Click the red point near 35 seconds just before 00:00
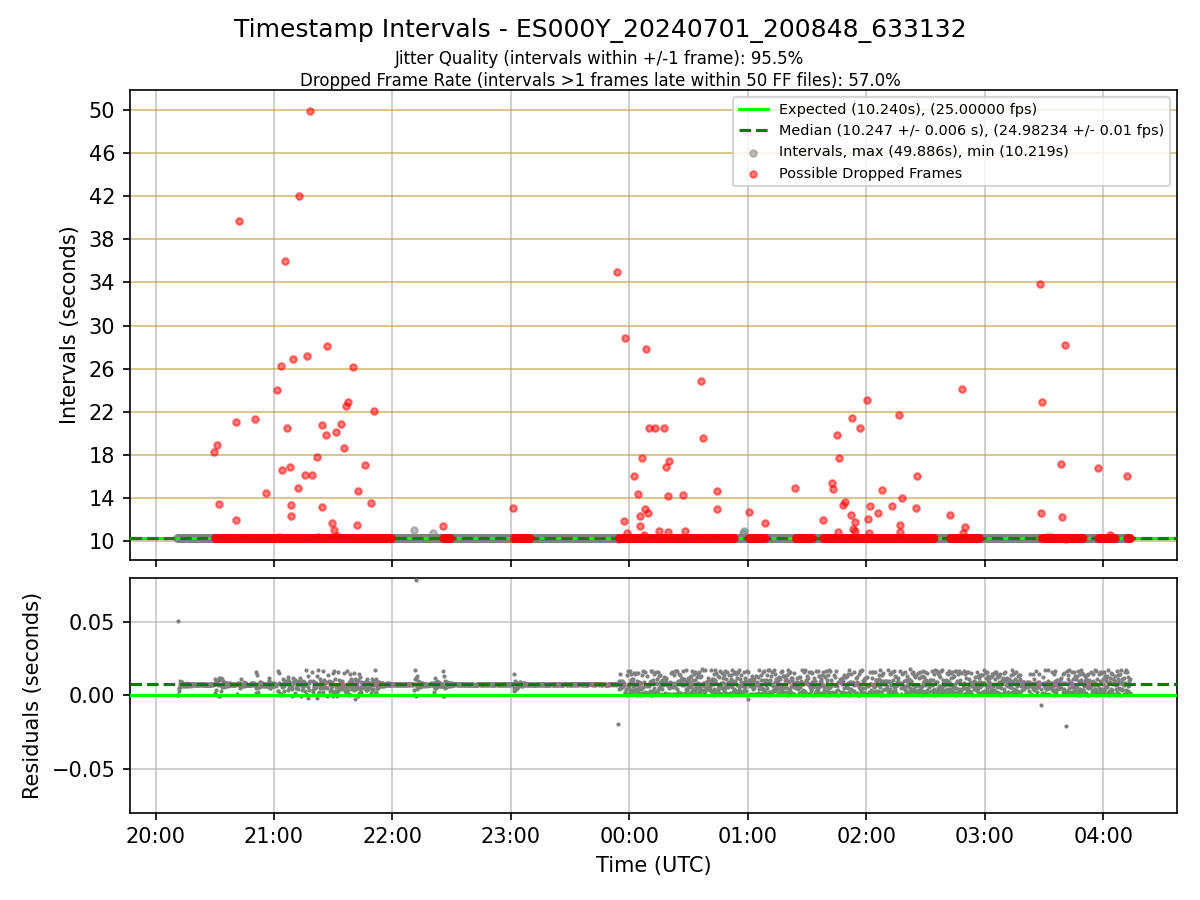1200x900 pixels. click(x=617, y=272)
